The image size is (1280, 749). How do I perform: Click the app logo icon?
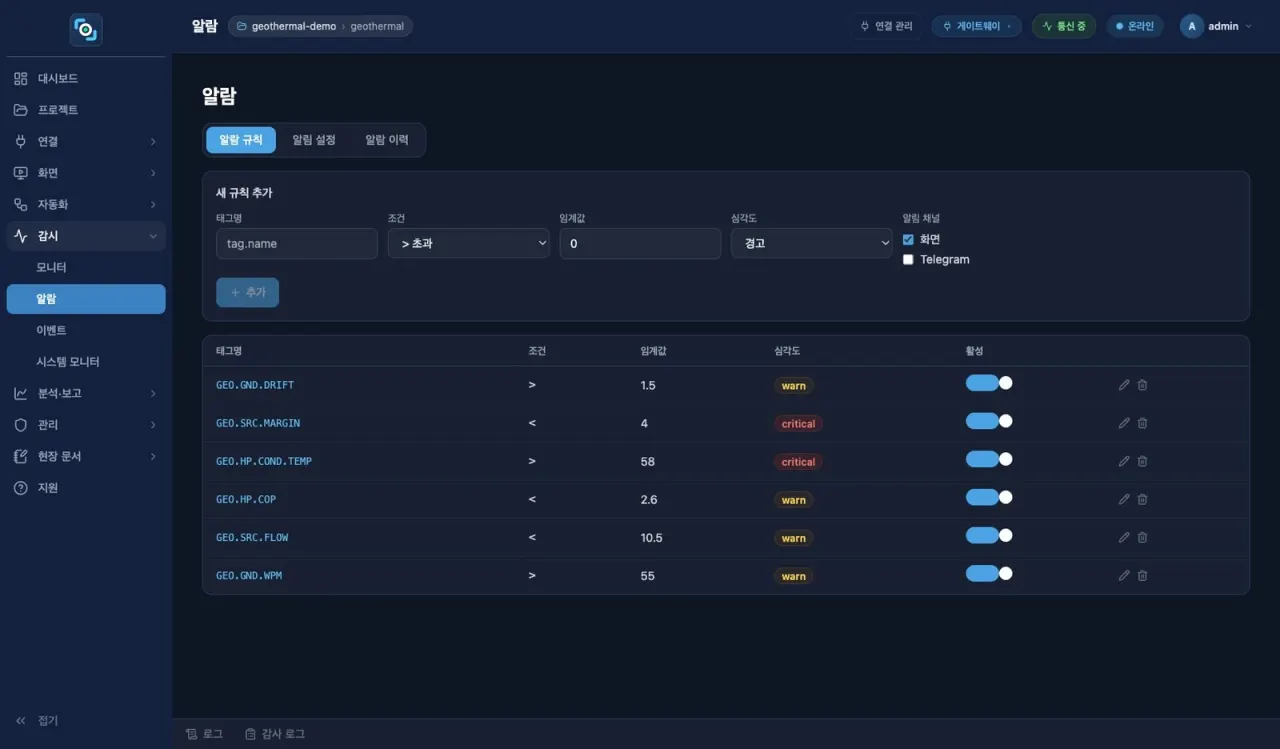[86, 30]
